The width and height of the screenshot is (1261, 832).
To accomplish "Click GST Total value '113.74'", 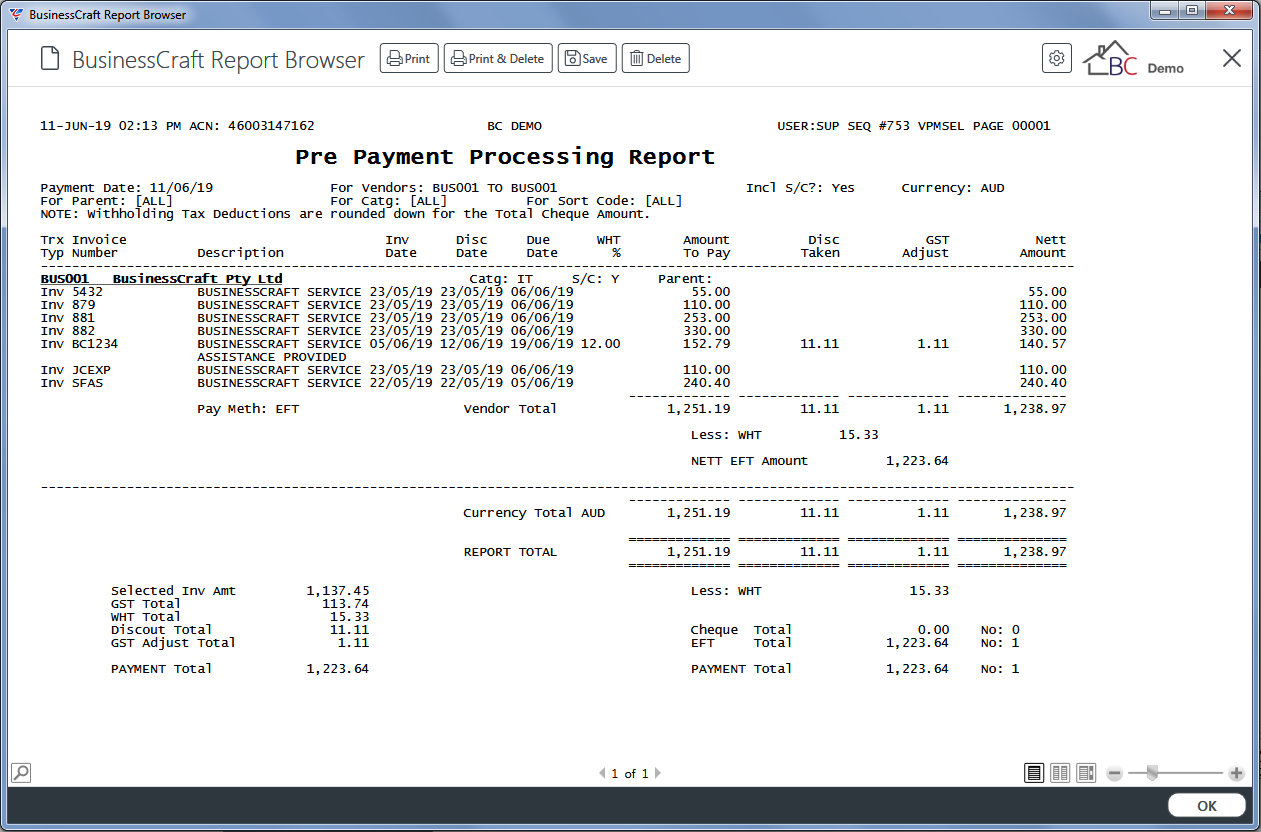I will 345,604.
